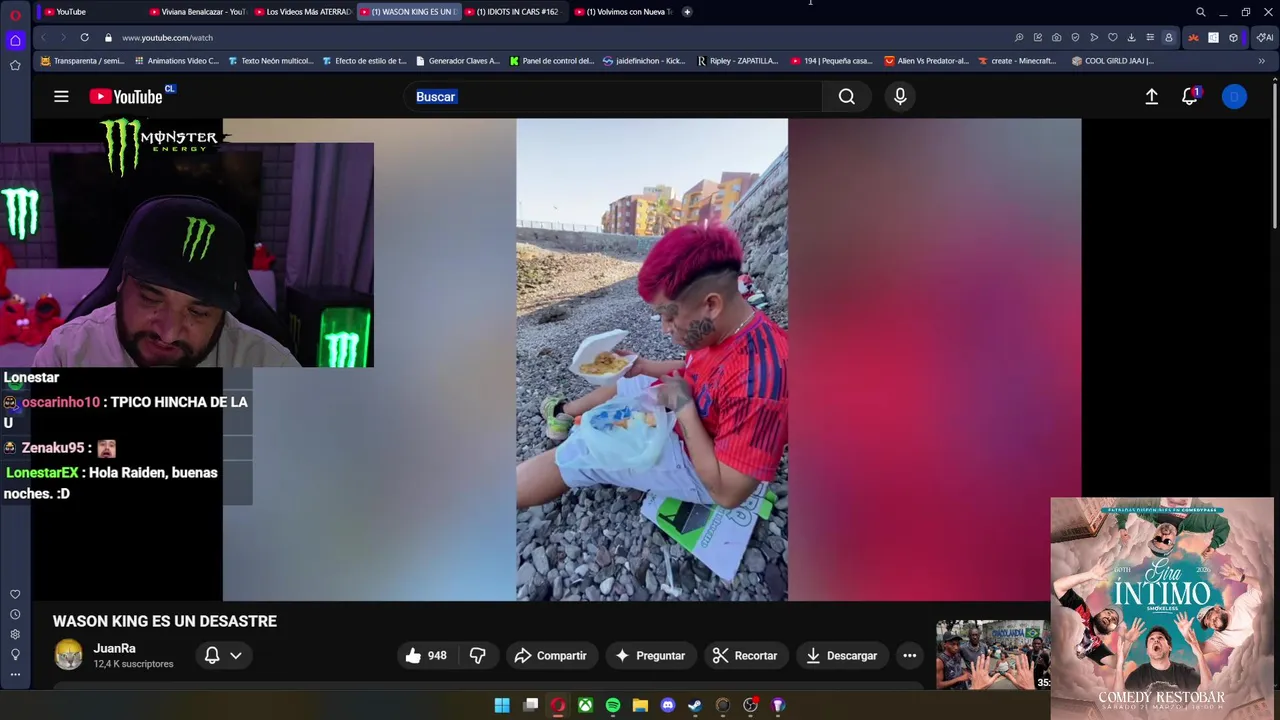
Task: Open Opera sidebar settings gear
Action: (15, 634)
